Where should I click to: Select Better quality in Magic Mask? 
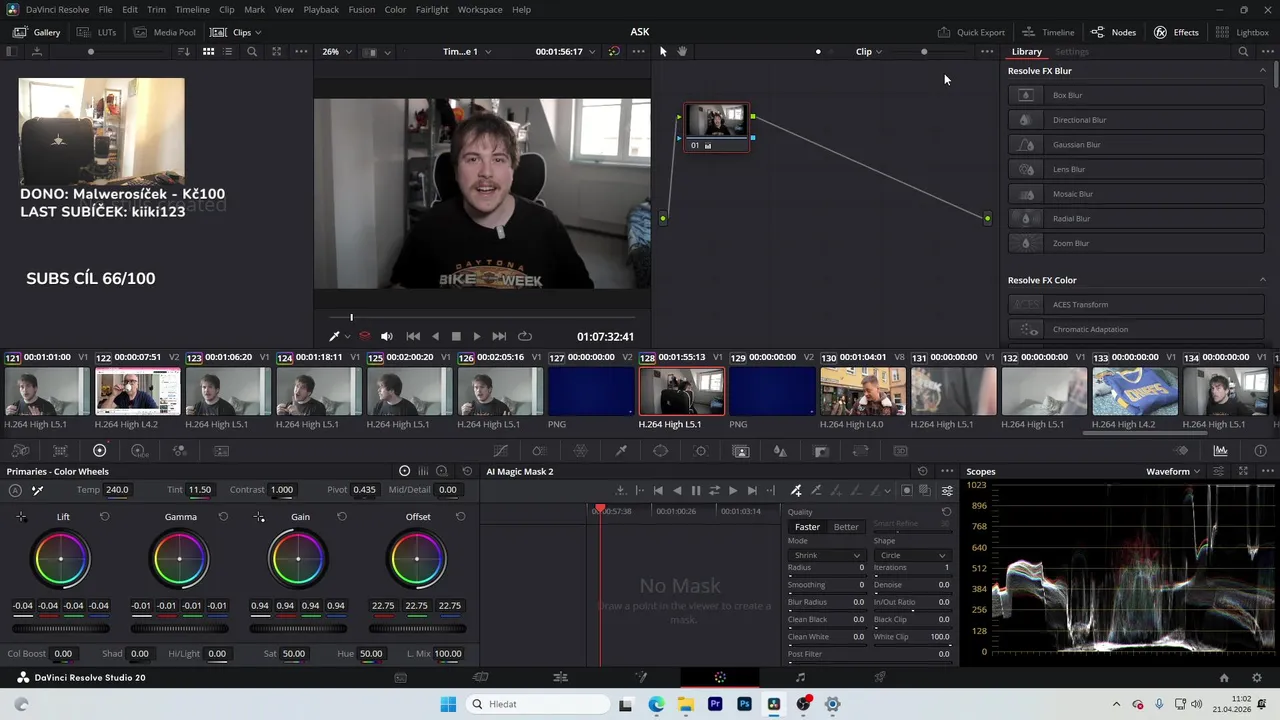(x=846, y=527)
